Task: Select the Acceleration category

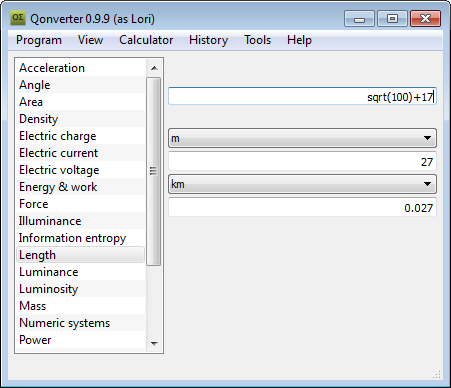Action: point(81,68)
